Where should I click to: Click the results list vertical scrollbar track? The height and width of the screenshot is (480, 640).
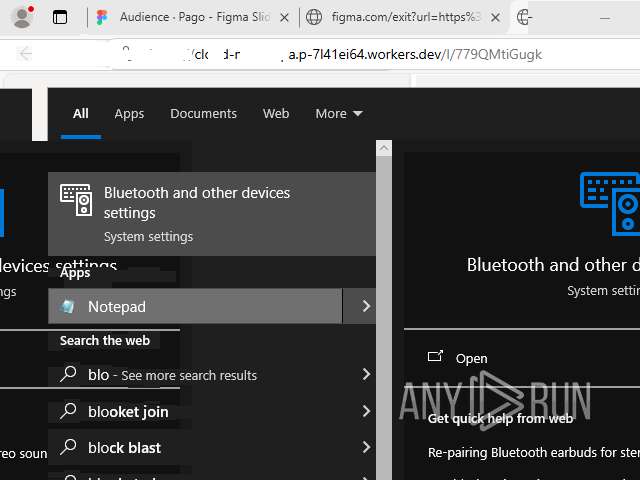pos(384,318)
